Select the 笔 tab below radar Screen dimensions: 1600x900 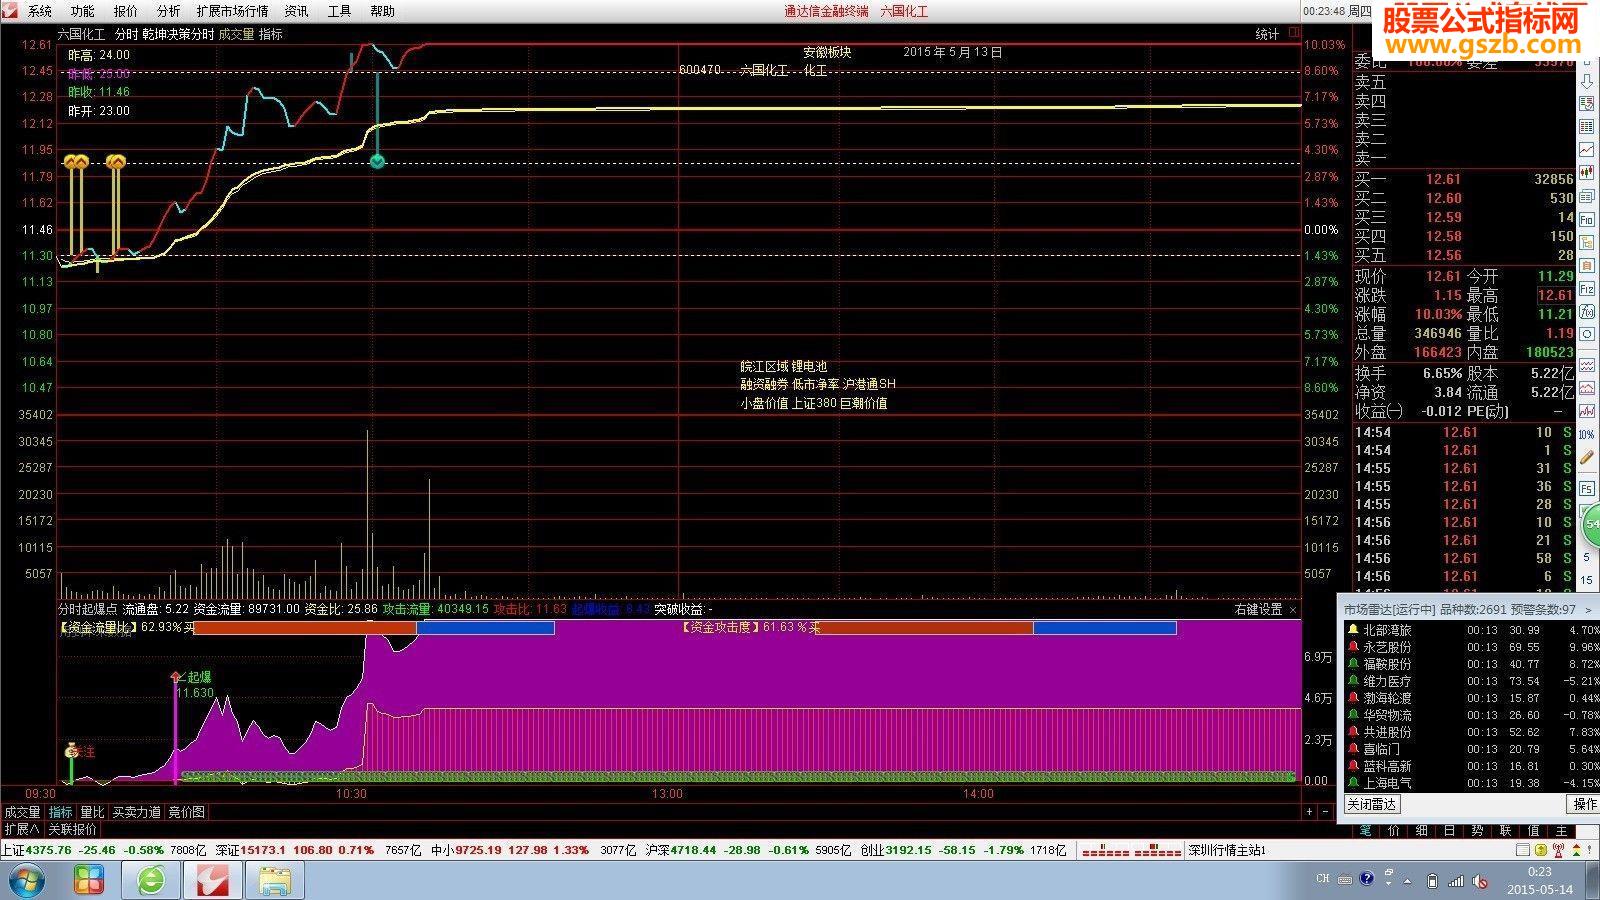tap(1366, 830)
